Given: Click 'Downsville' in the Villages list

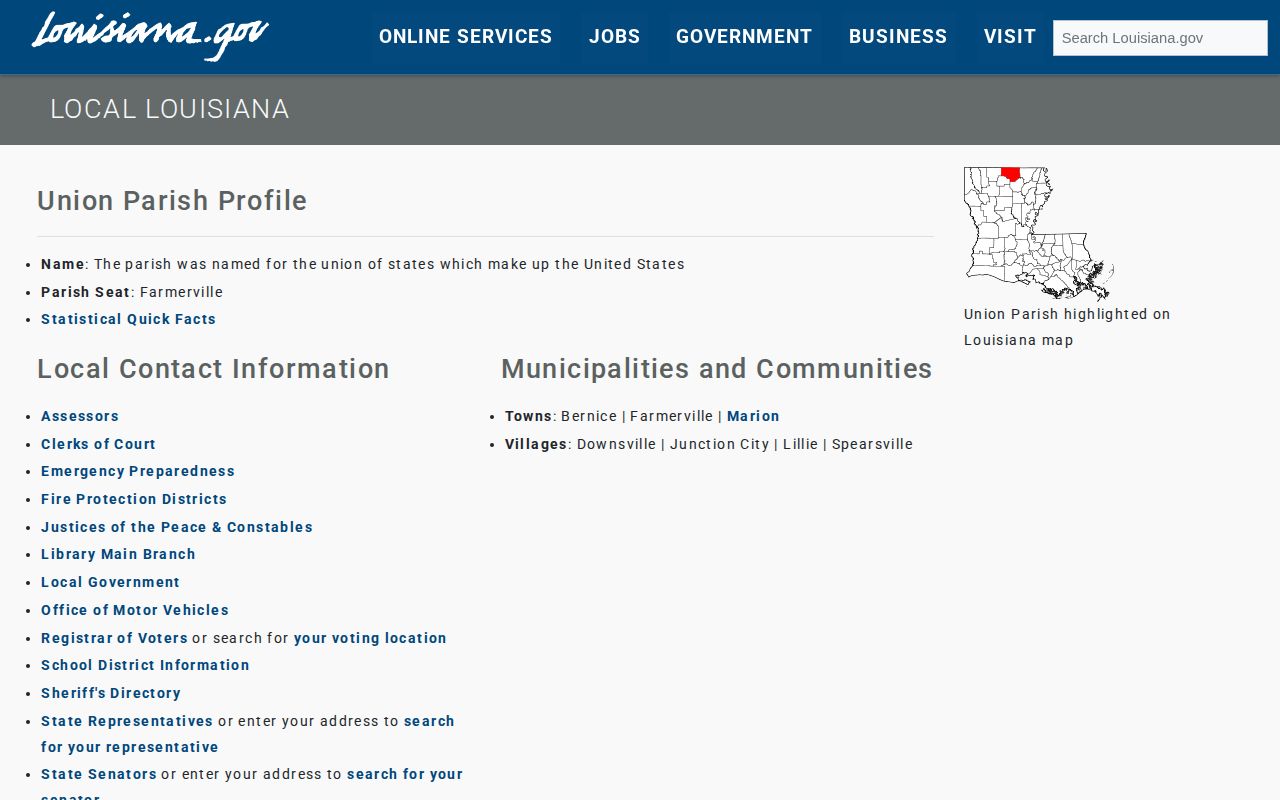Looking at the screenshot, I should pos(616,444).
